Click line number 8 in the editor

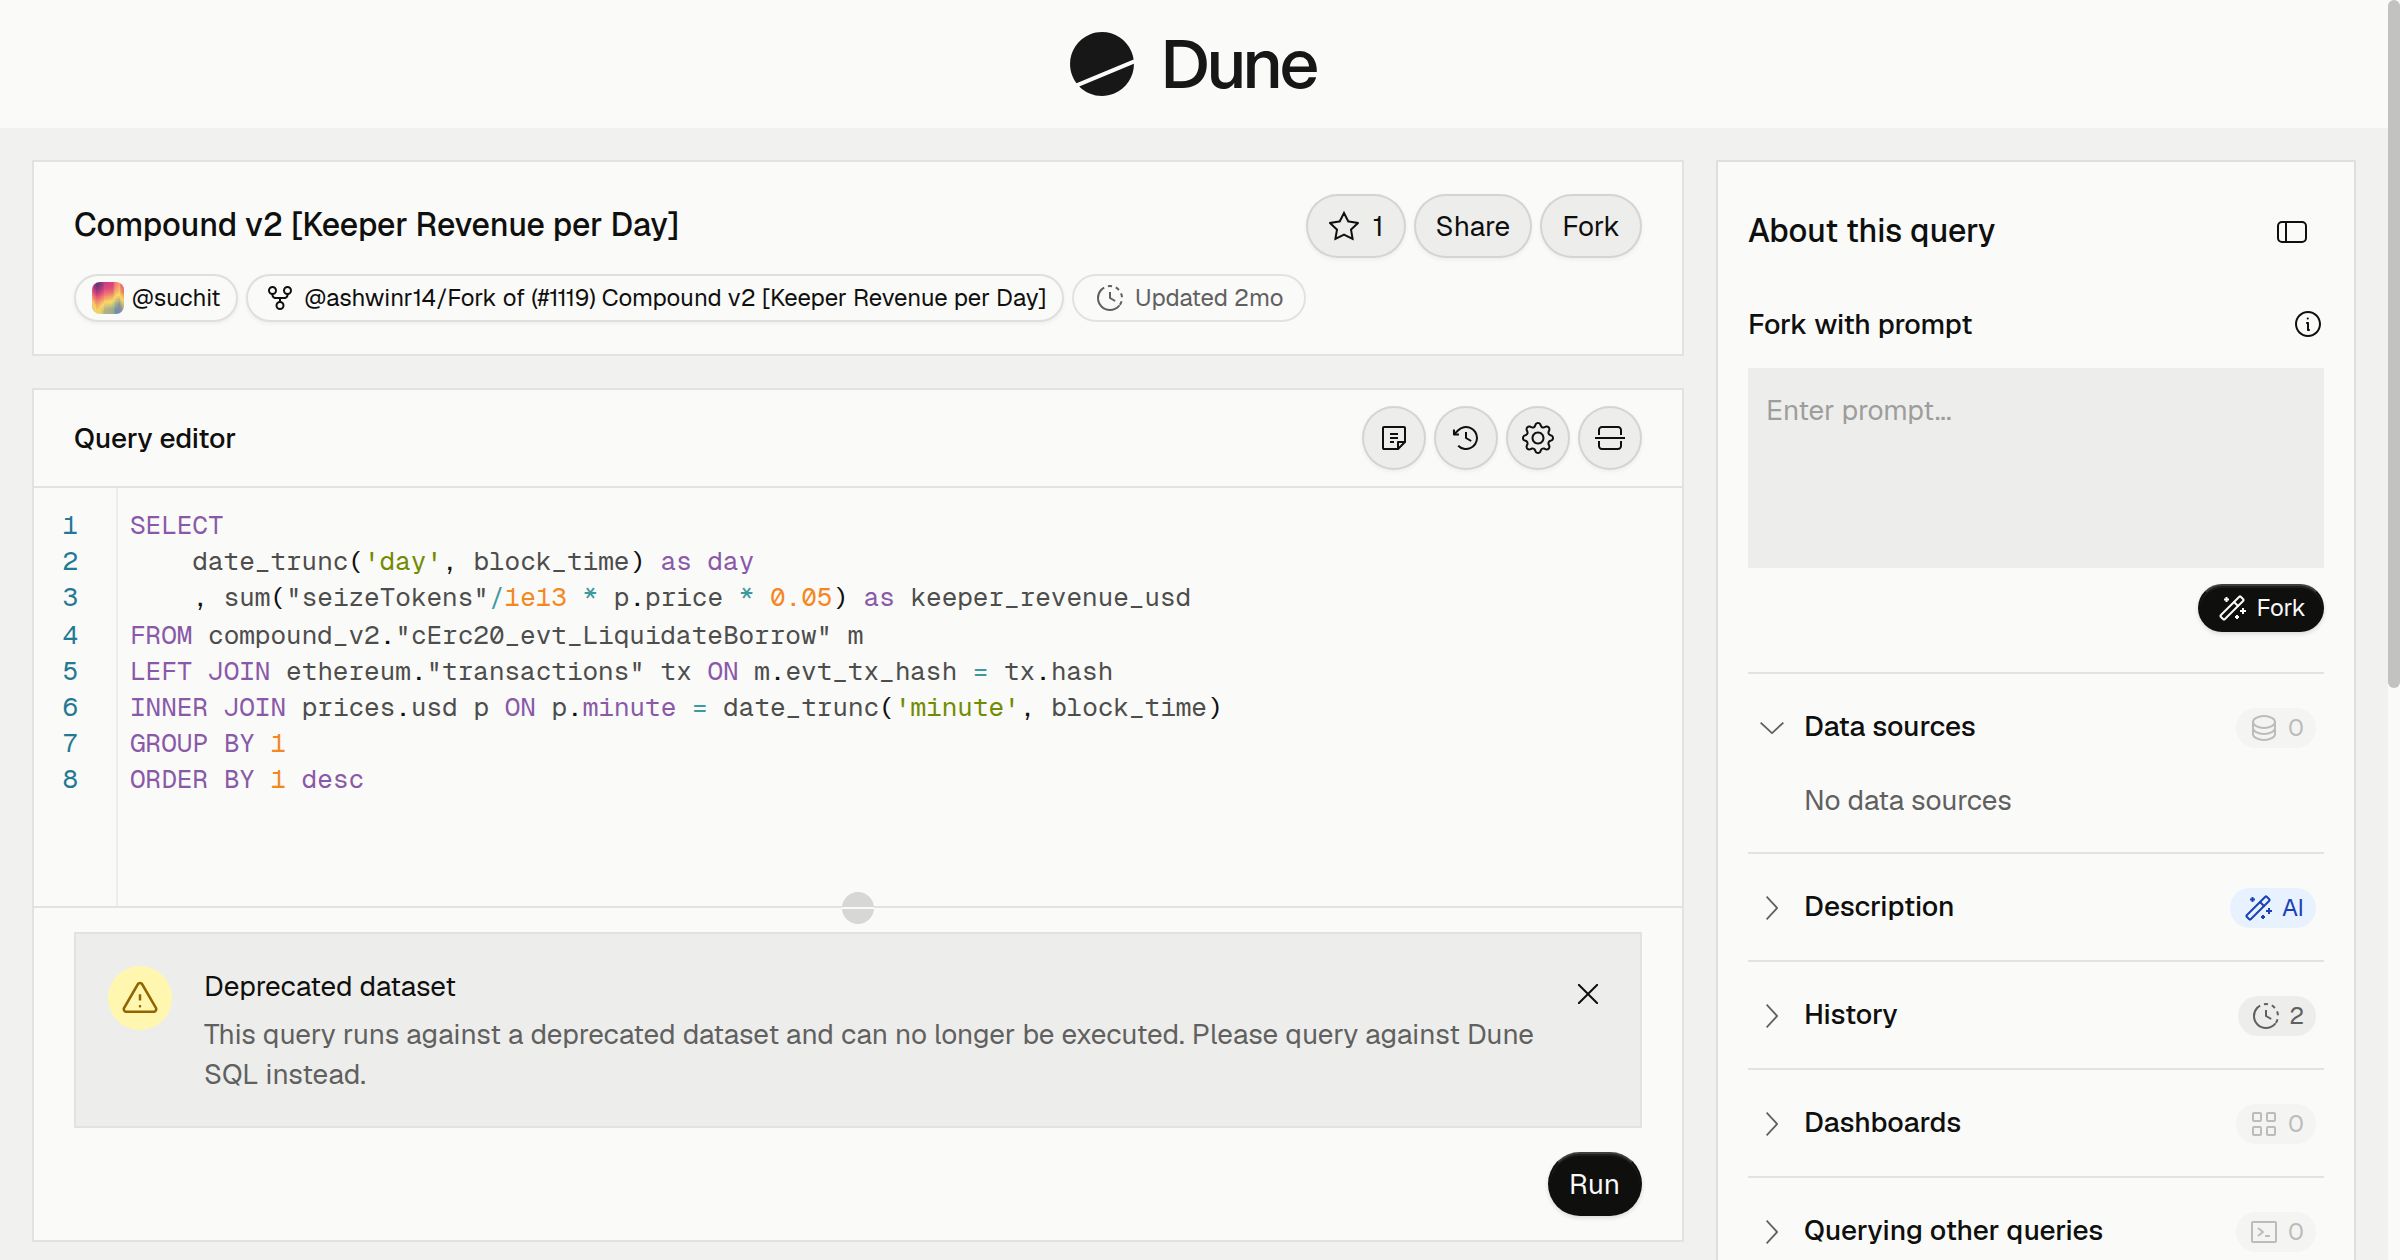pos(70,780)
